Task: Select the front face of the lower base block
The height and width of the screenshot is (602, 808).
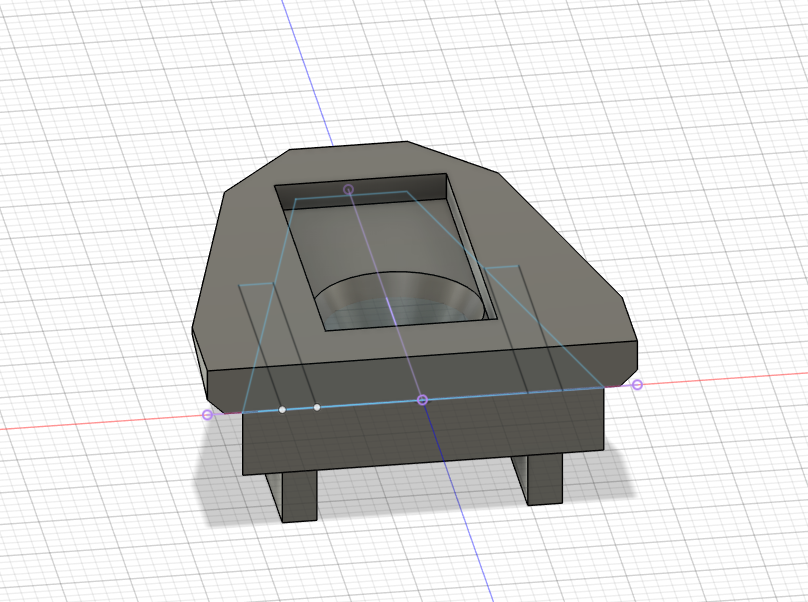Action: click(423, 433)
